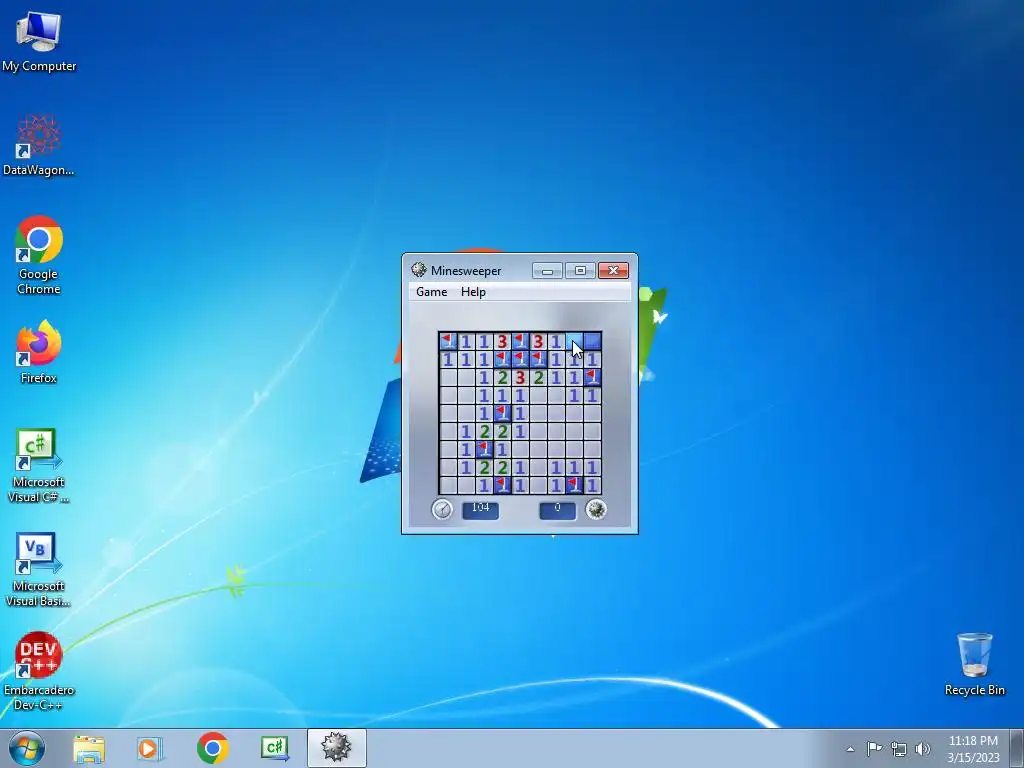Click the mine icon beside the mine counter
Image resolution: width=1024 pixels, height=768 pixels.
596,509
